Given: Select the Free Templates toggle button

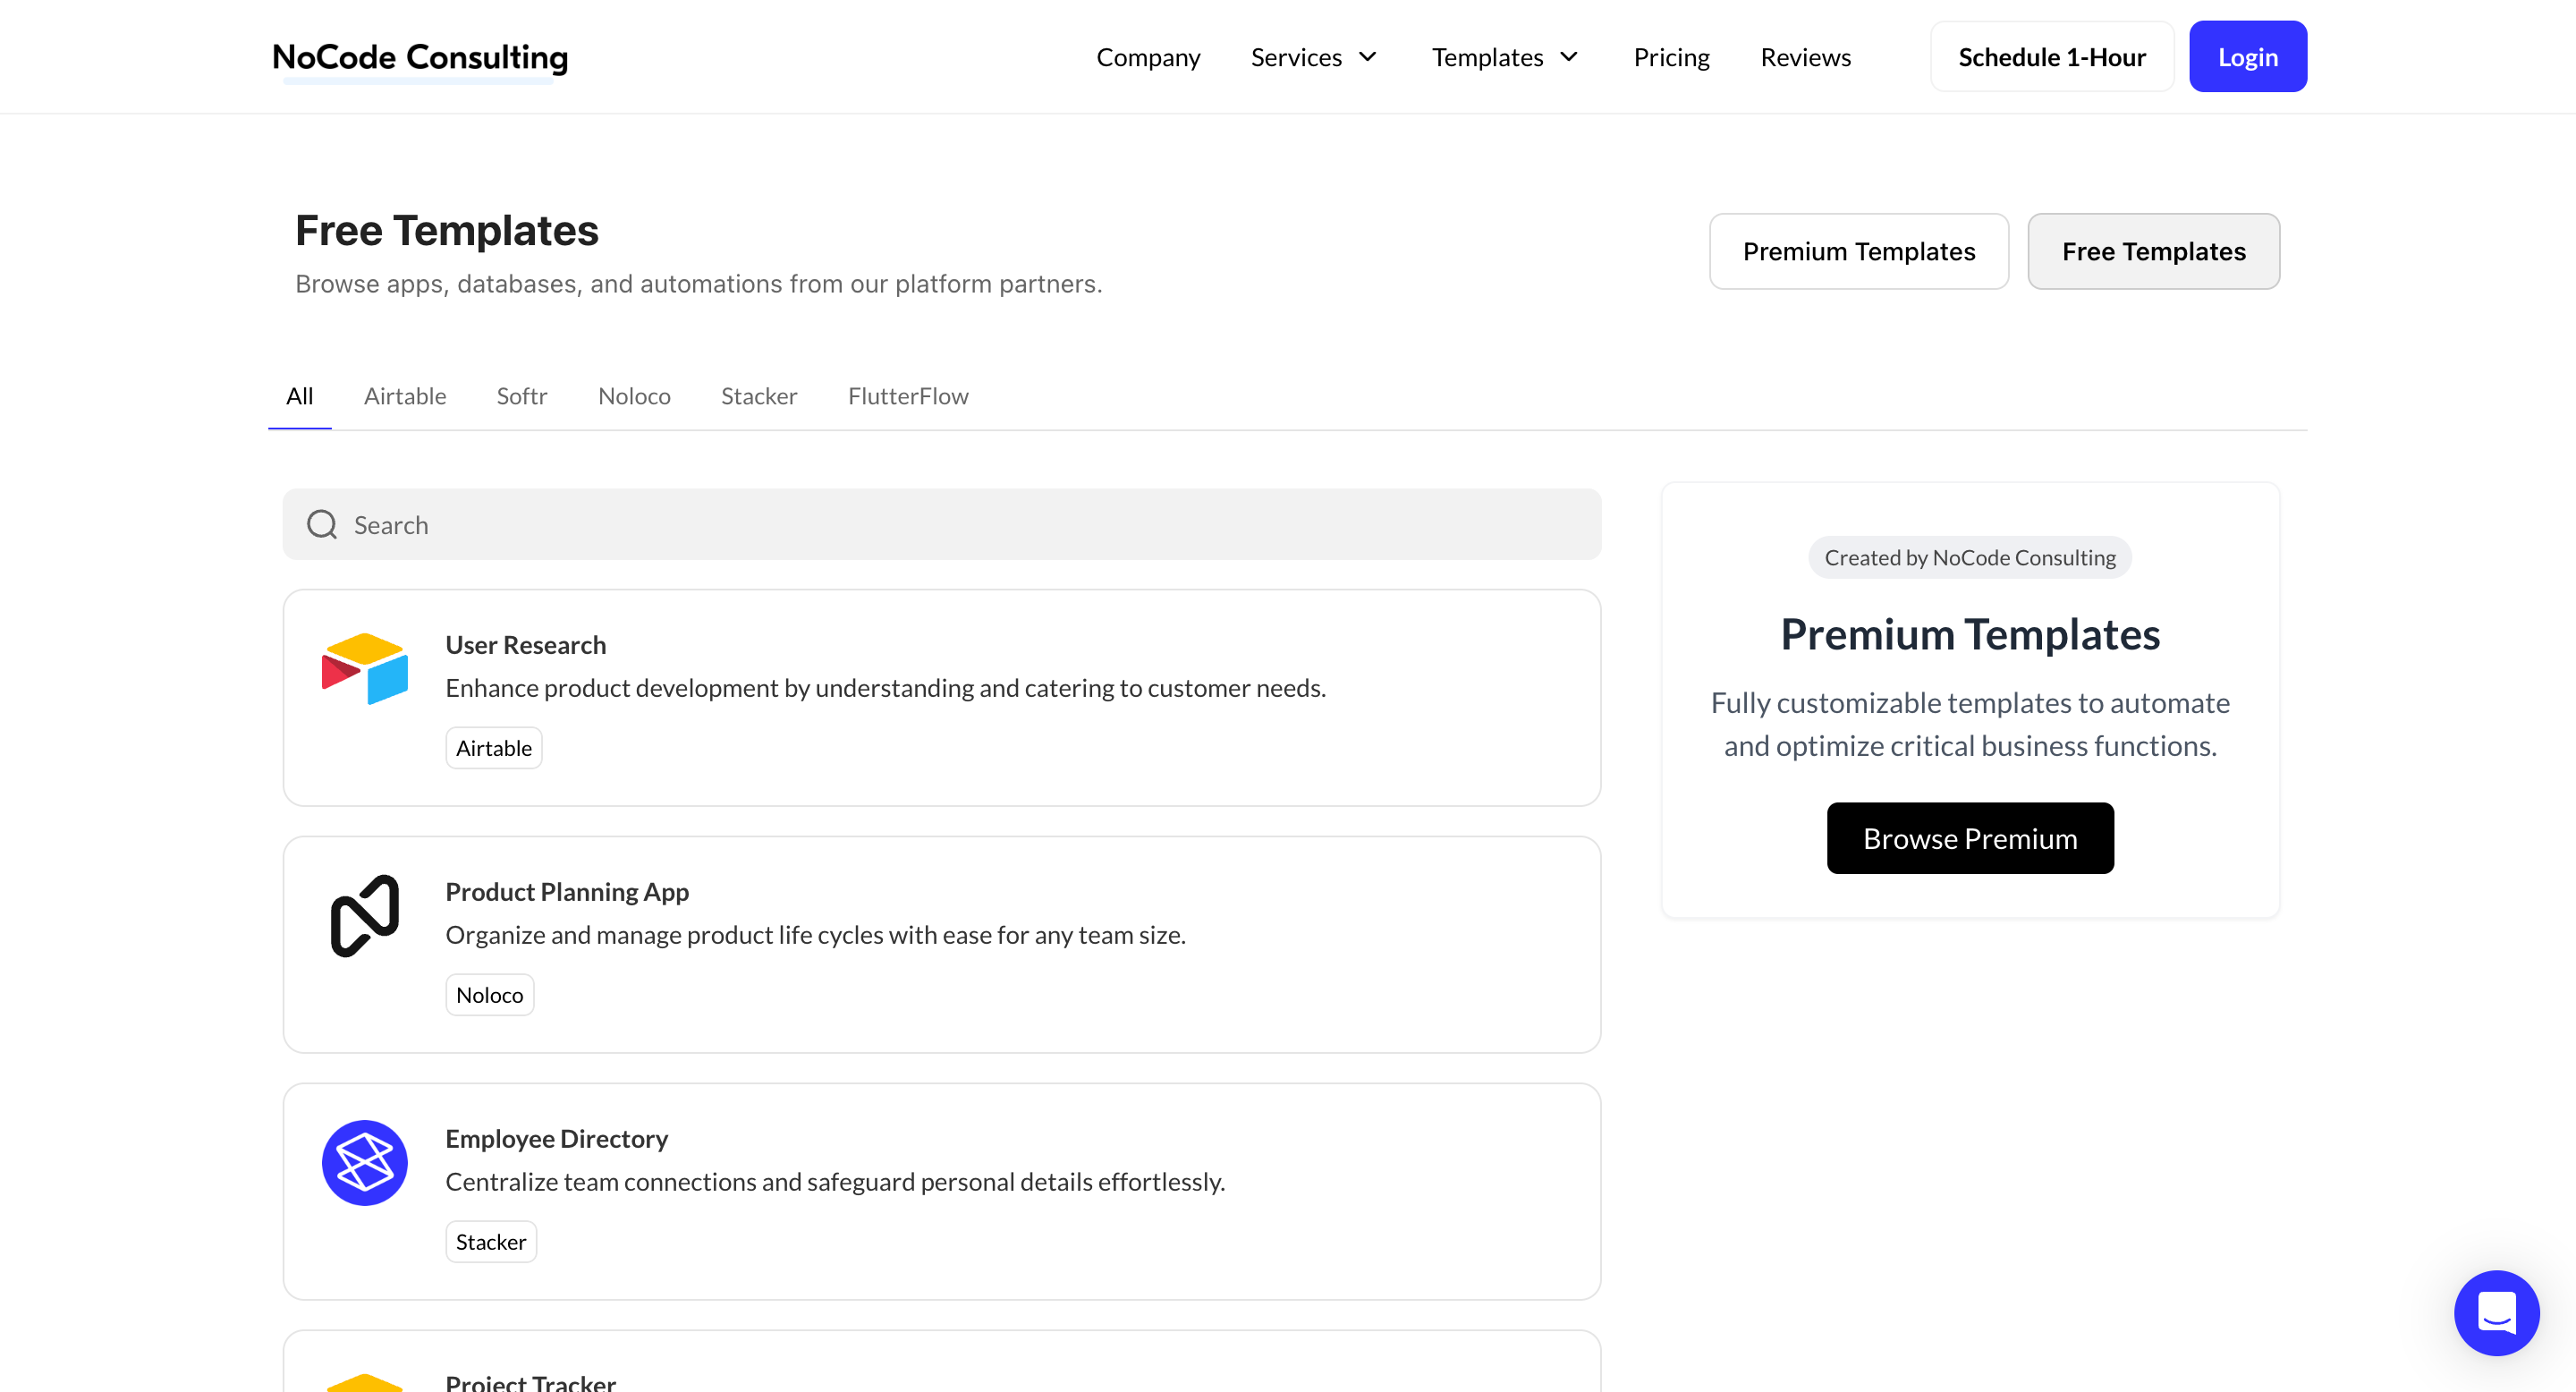Looking at the screenshot, I should (x=2153, y=252).
